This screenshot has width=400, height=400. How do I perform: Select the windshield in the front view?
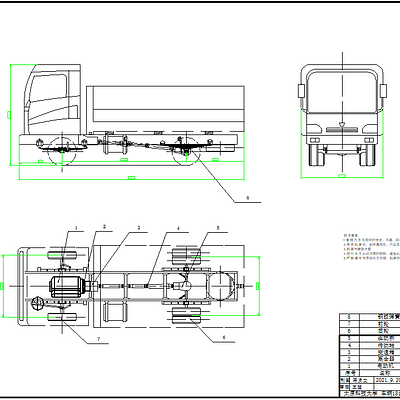tap(342, 92)
